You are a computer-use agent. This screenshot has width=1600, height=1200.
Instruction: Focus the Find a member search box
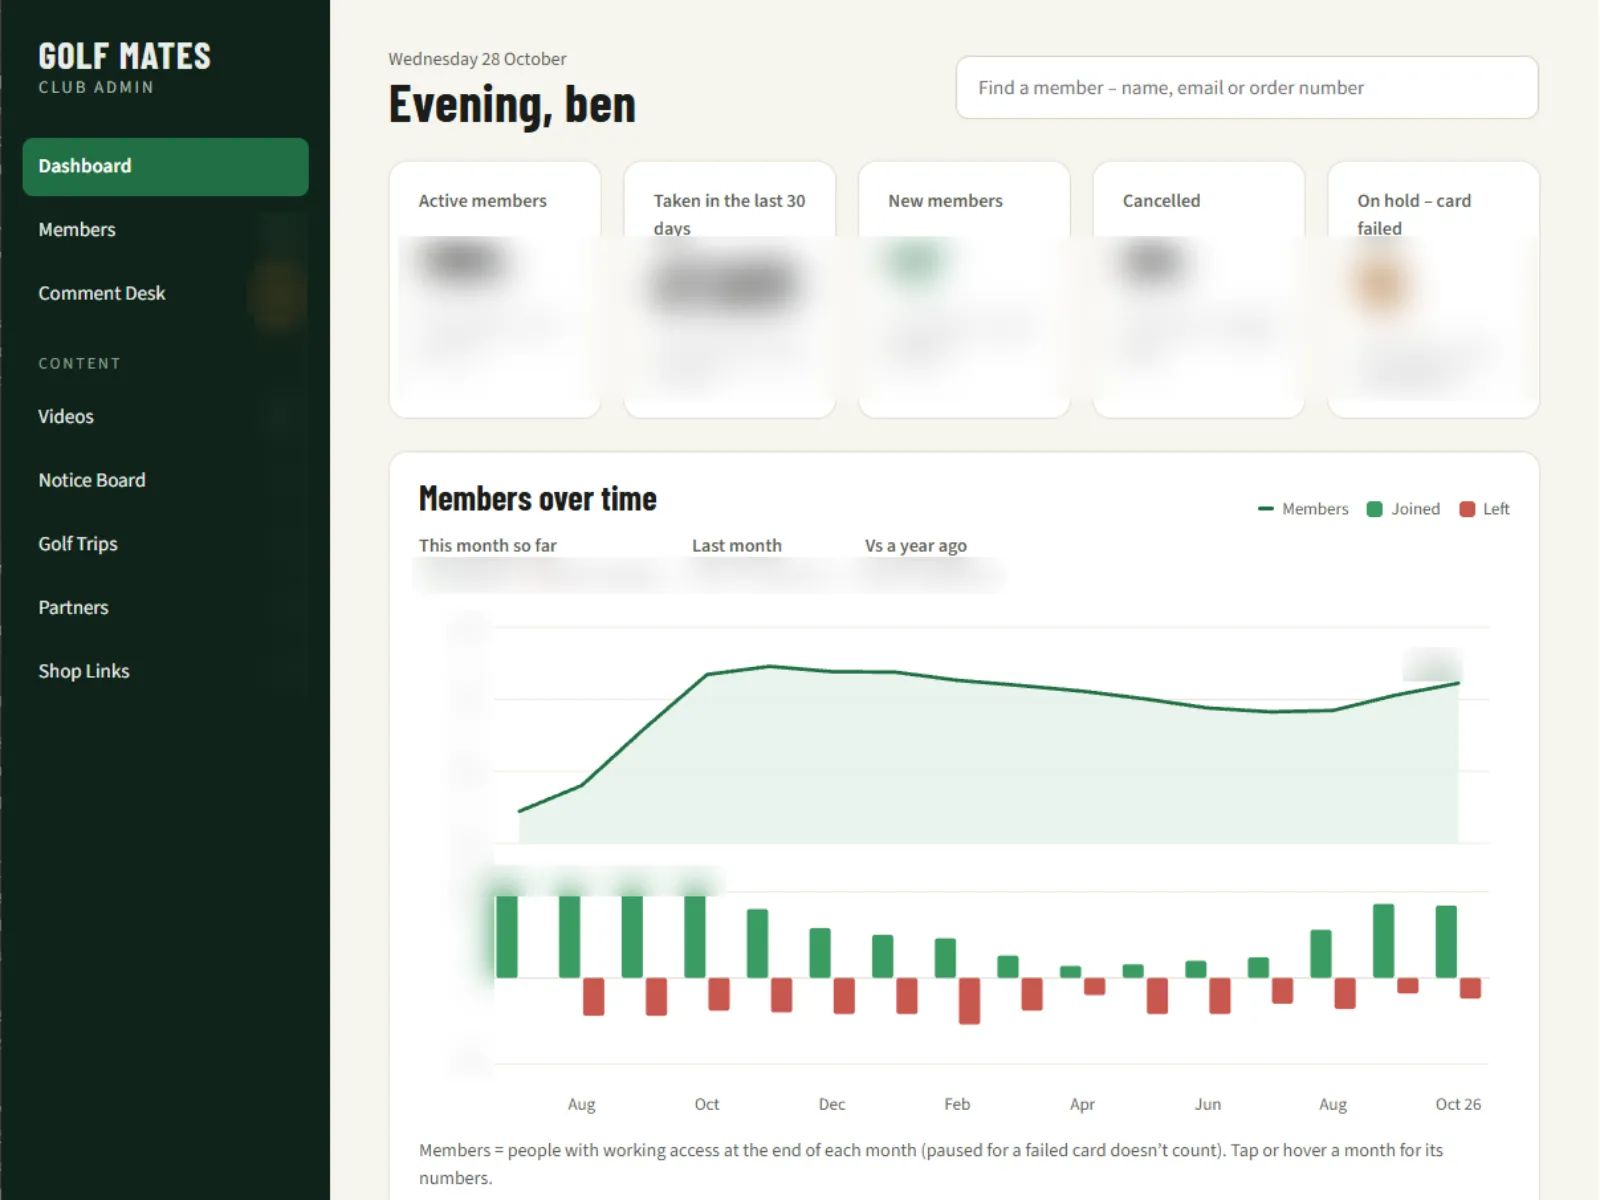pyautogui.click(x=1246, y=88)
